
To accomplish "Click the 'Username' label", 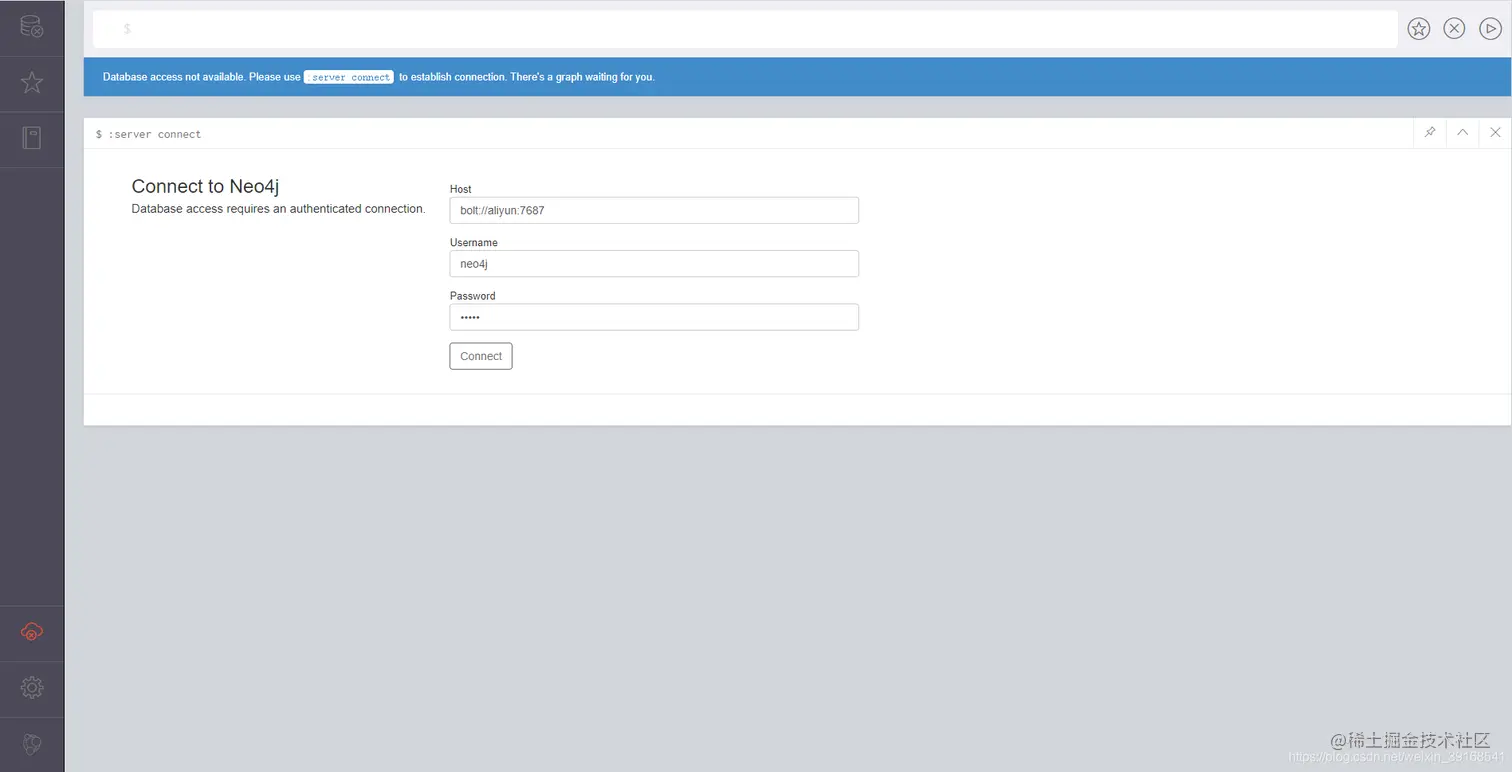I will click(x=473, y=243).
